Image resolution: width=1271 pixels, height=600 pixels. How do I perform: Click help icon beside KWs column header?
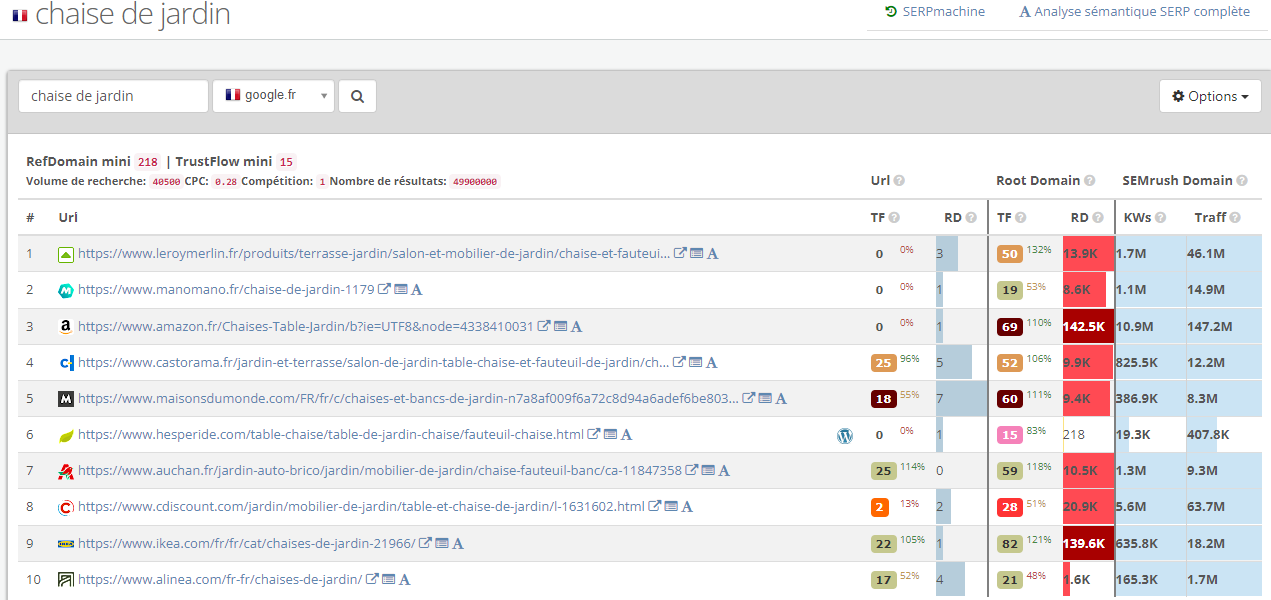pyautogui.click(x=1161, y=218)
